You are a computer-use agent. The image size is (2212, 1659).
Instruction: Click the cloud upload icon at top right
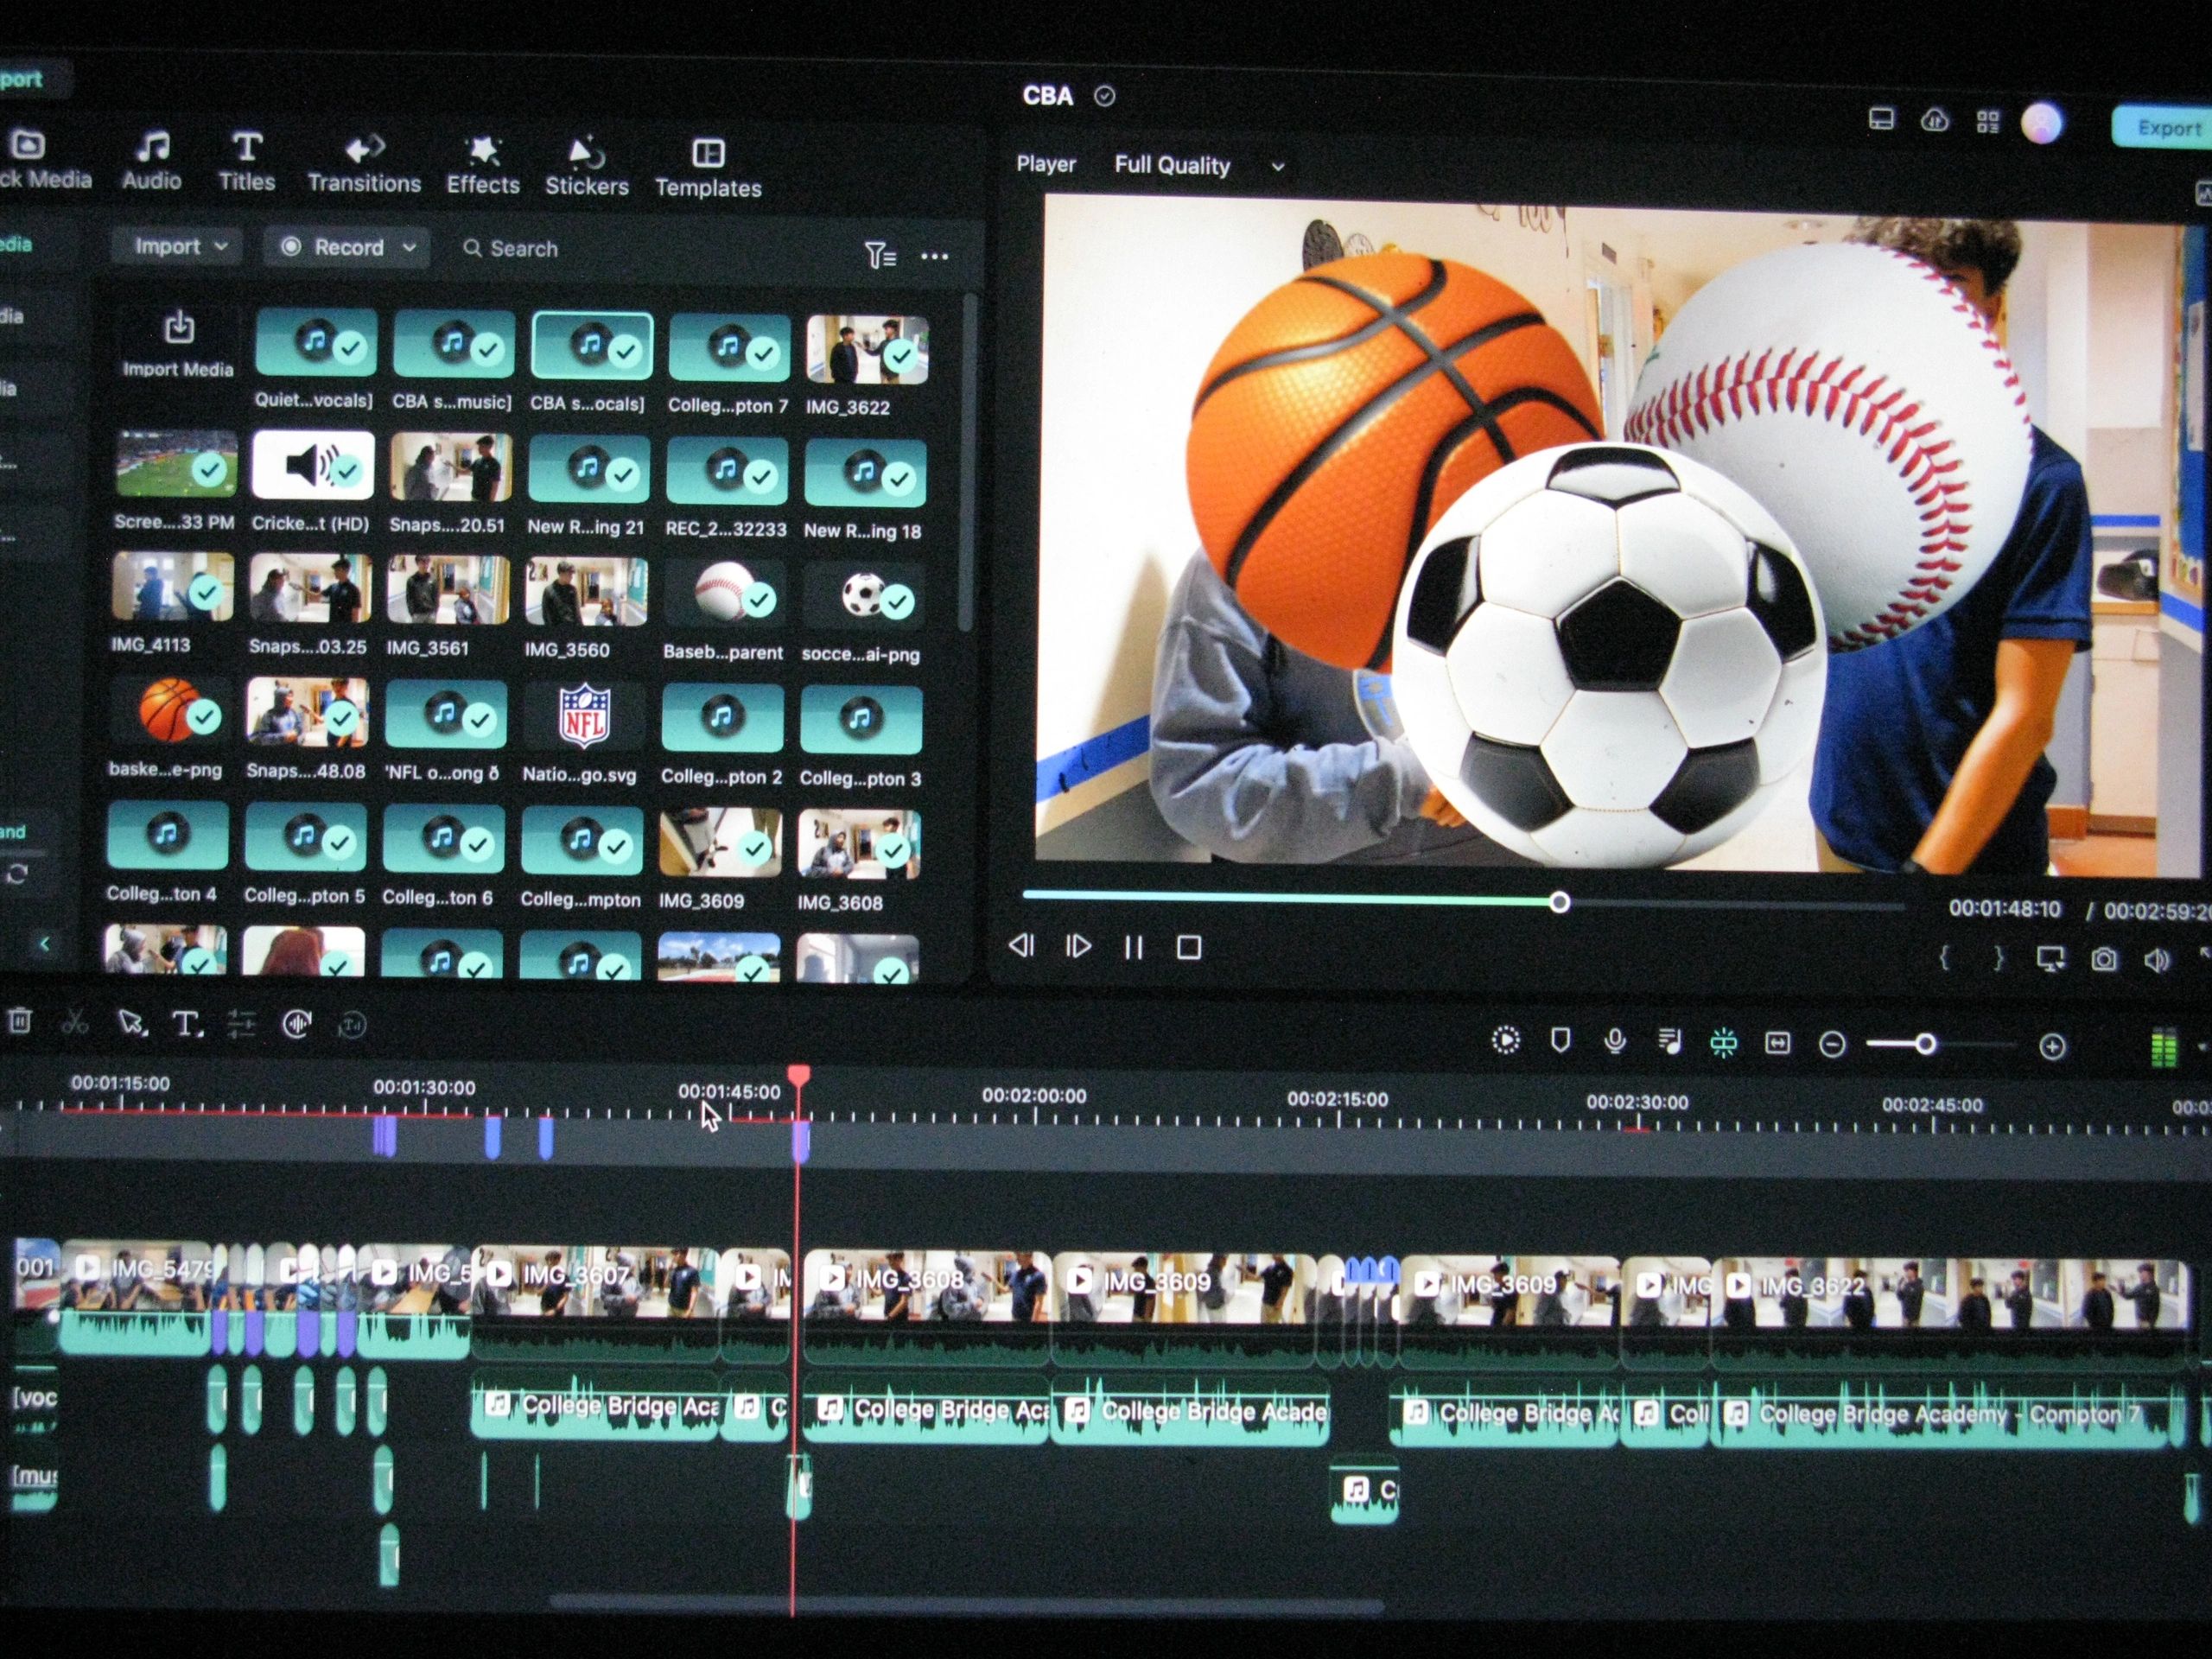[x=1934, y=121]
